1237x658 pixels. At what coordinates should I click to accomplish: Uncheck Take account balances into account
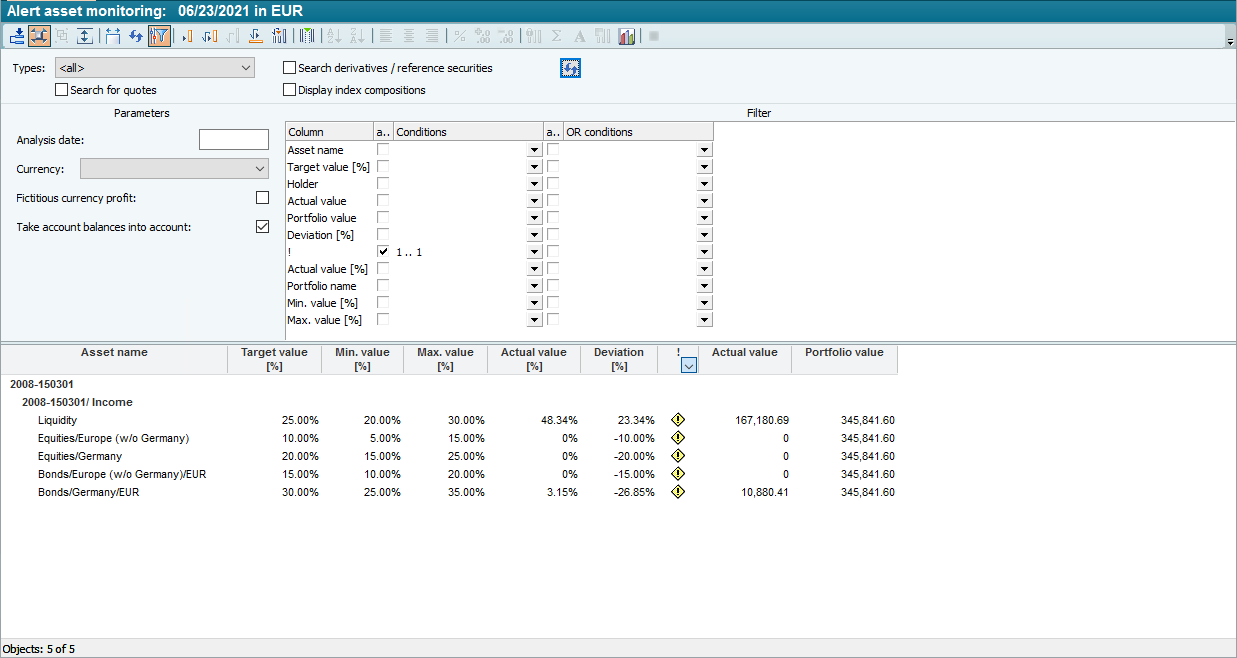[x=262, y=227]
